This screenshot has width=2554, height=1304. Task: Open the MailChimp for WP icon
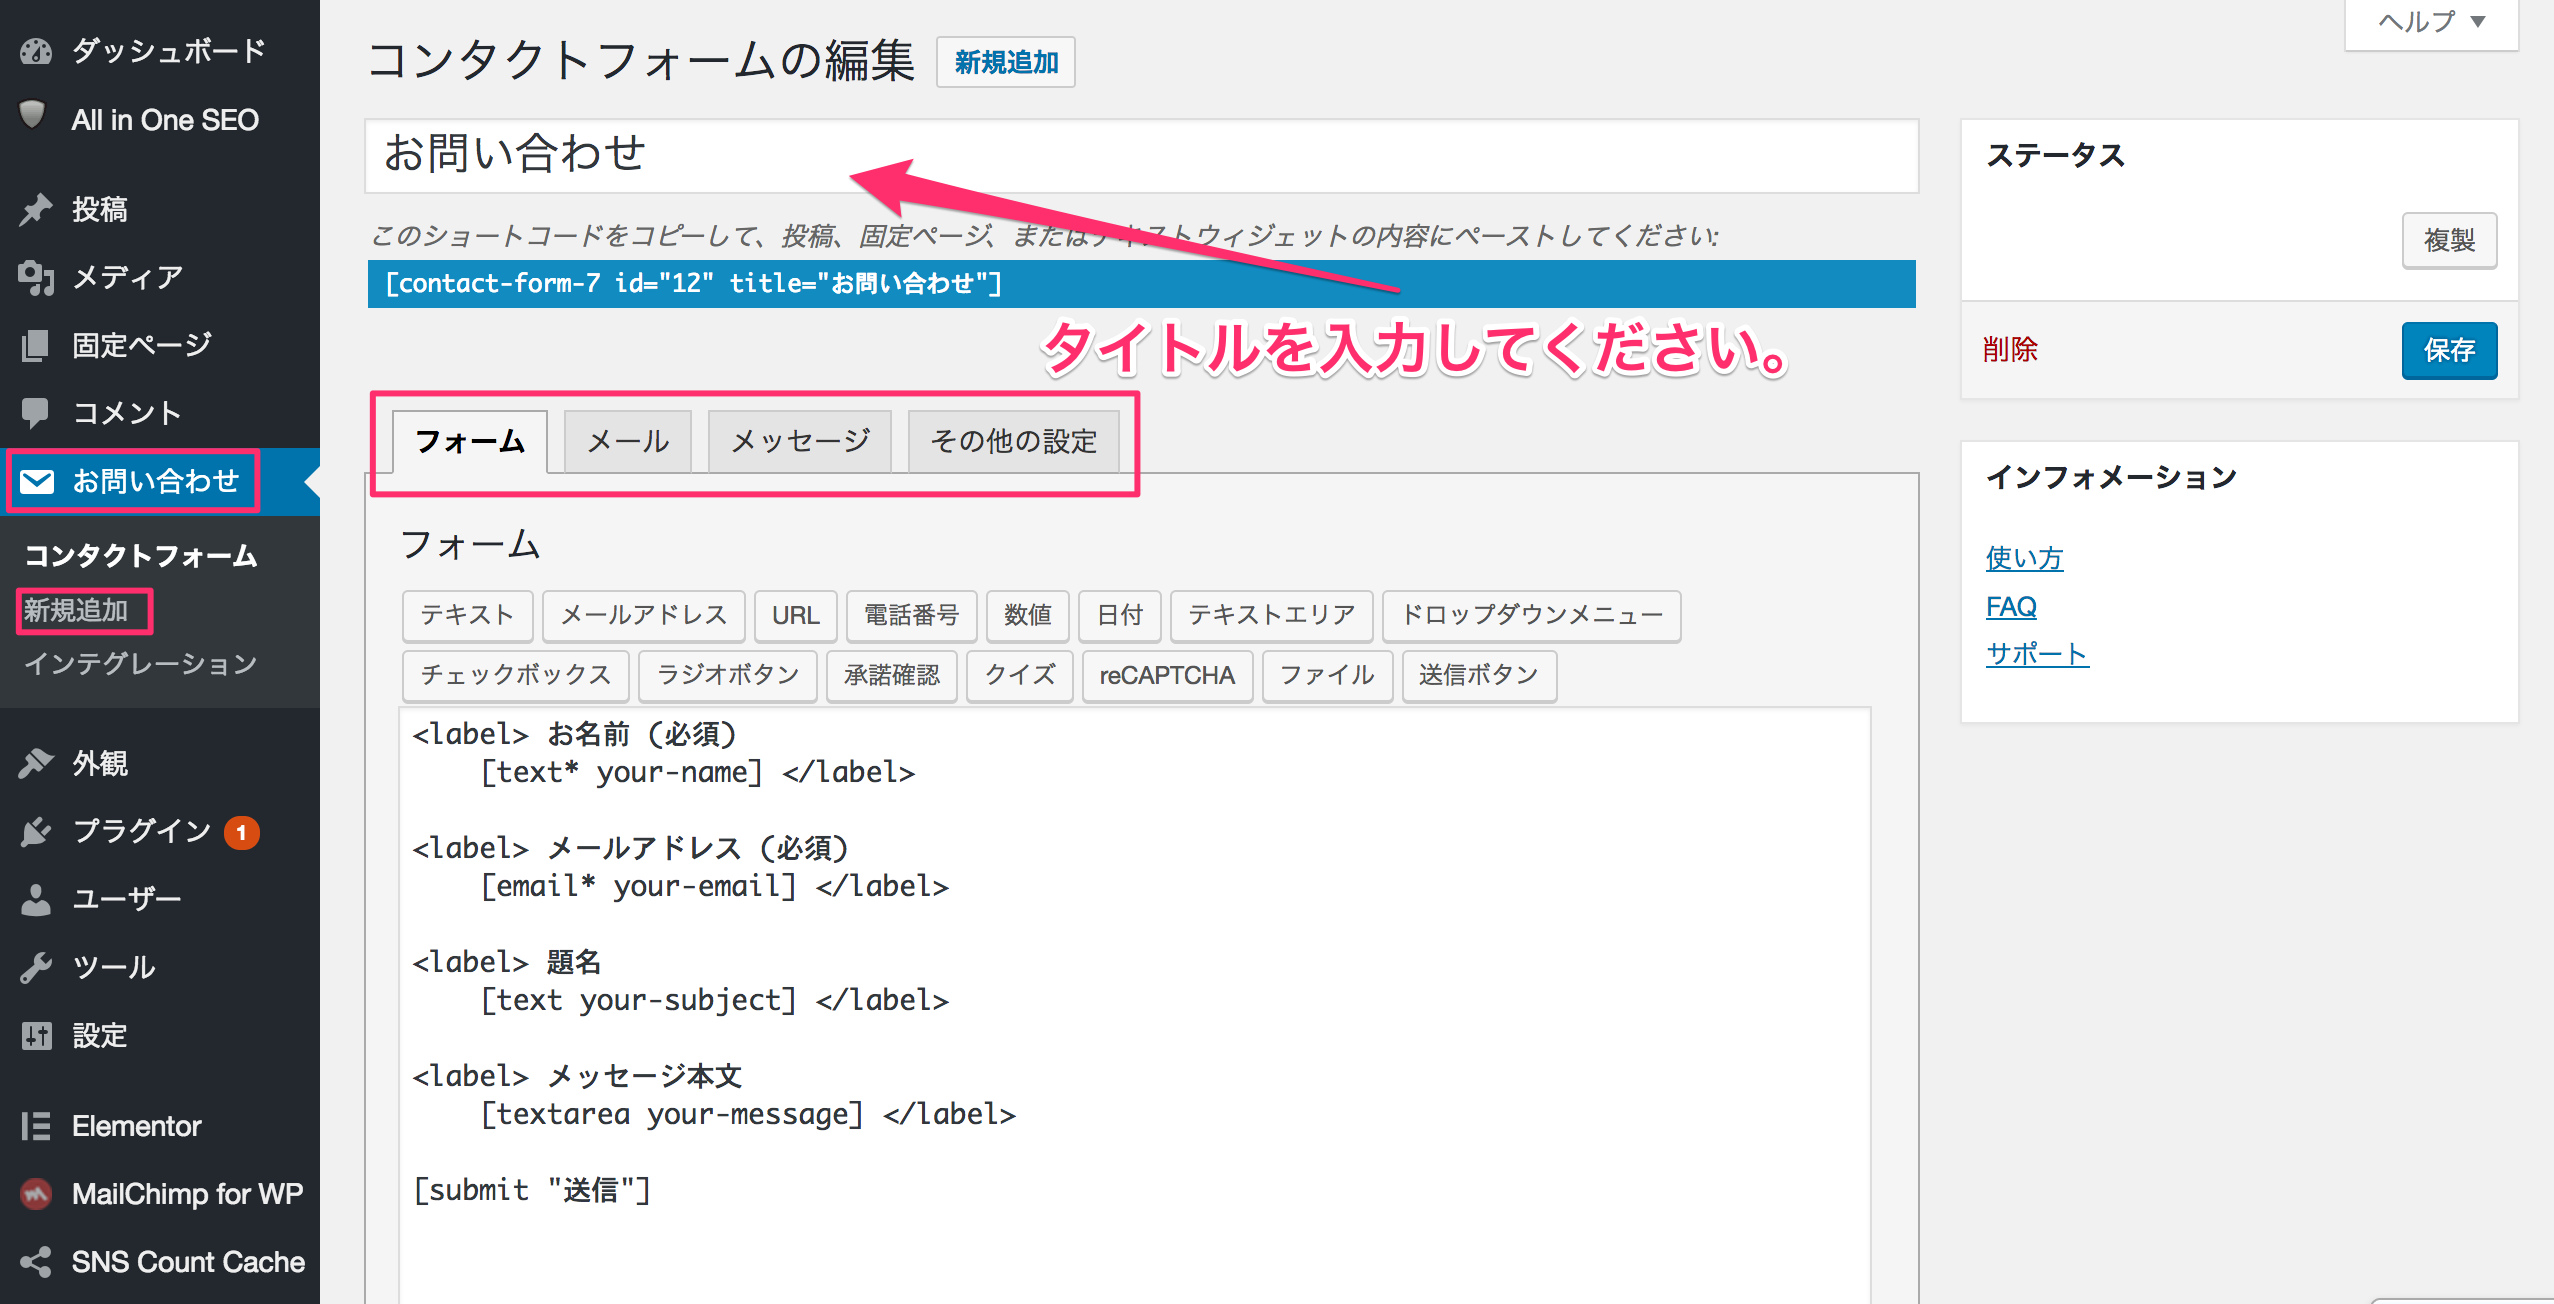[x=36, y=1193]
